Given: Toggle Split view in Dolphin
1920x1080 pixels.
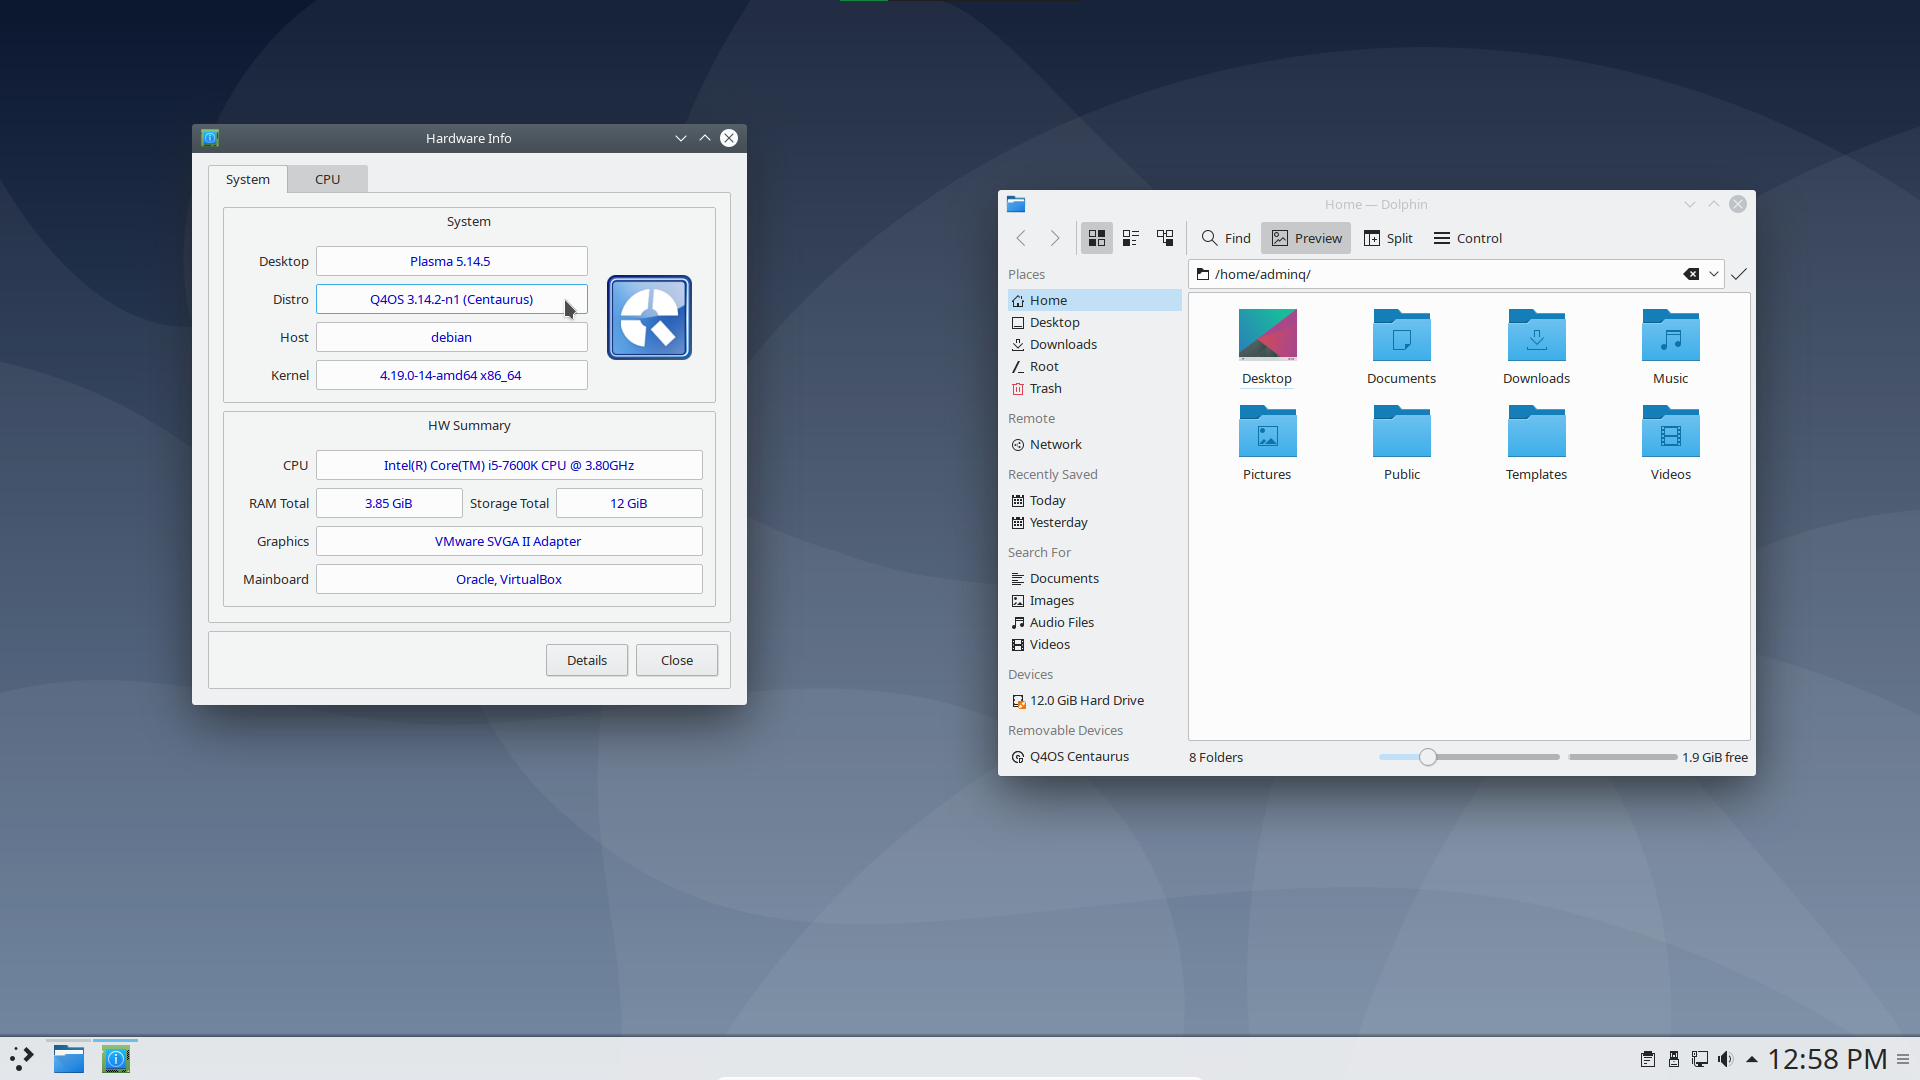Looking at the screenshot, I should coord(1388,238).
